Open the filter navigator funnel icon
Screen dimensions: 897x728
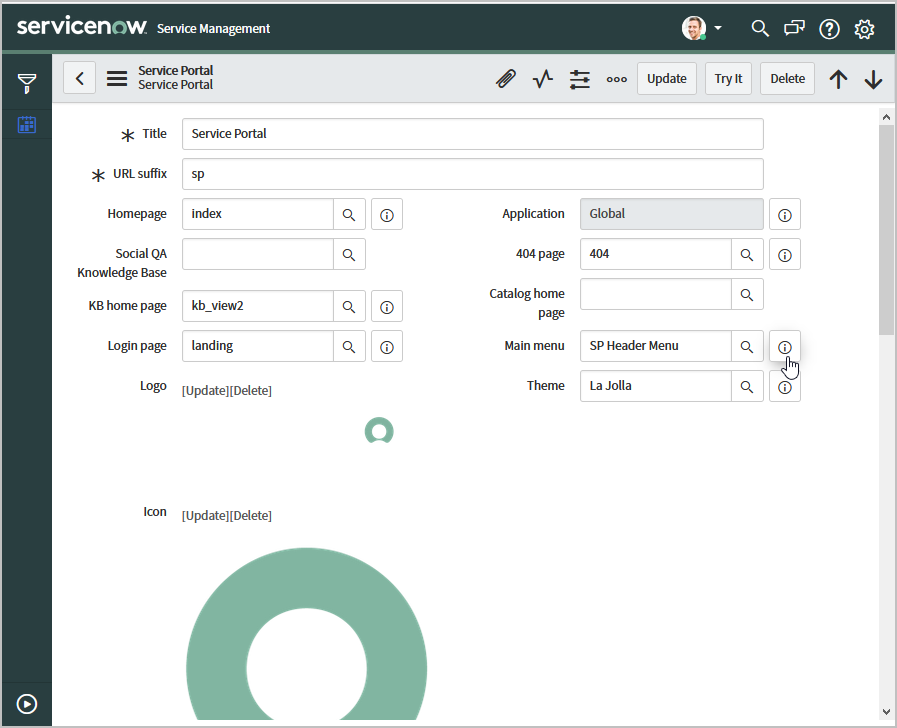click(x=27, y=83)
